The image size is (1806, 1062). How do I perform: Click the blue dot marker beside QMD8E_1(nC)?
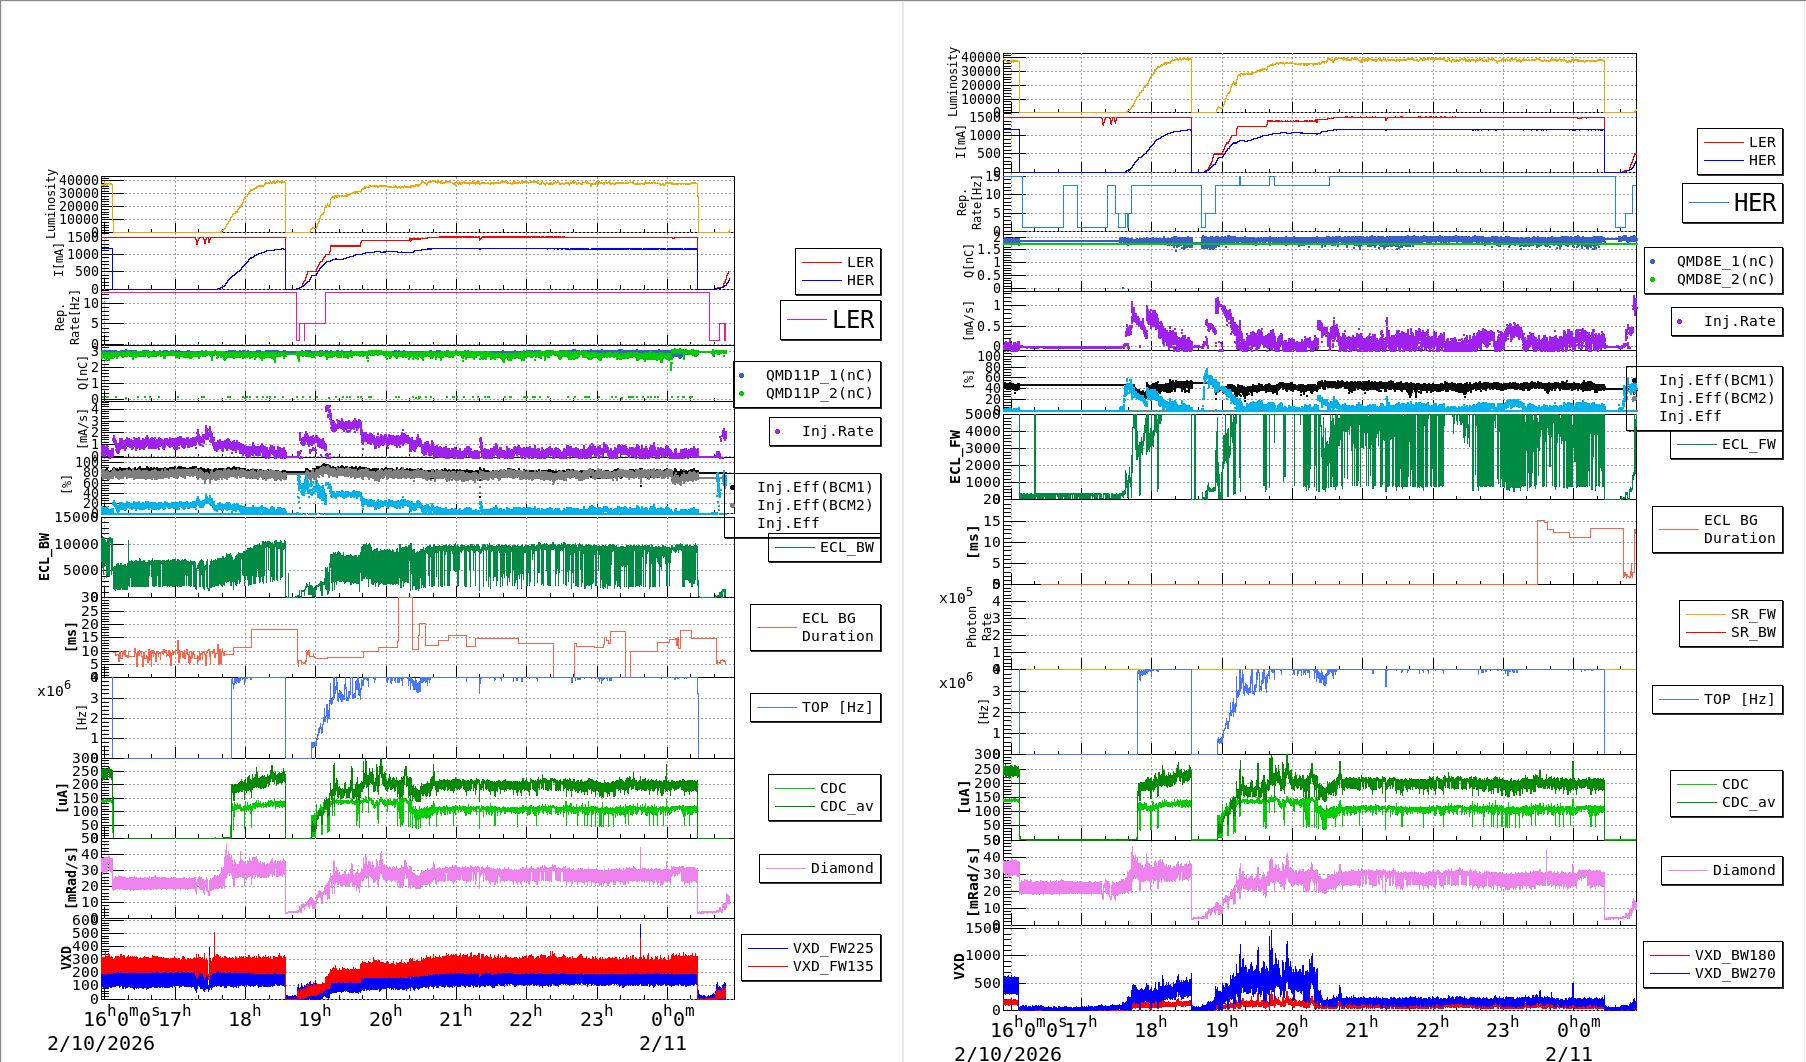tap(1652, 261)
